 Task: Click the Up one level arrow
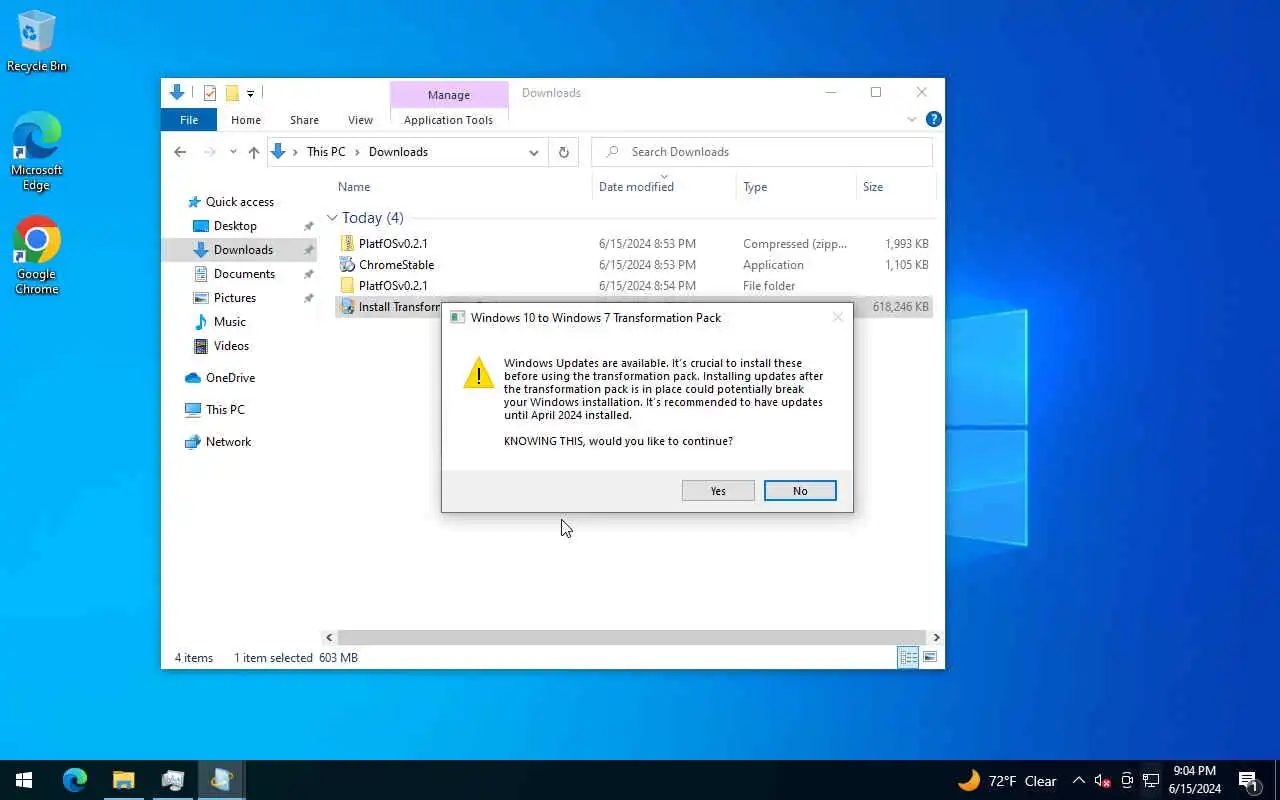[x=254, y=152]
